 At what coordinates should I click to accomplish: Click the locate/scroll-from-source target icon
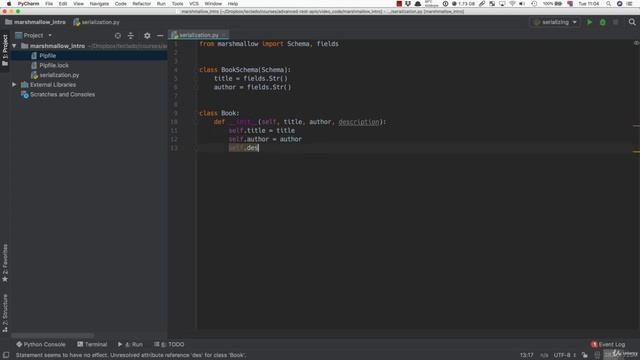coord(118,36)
